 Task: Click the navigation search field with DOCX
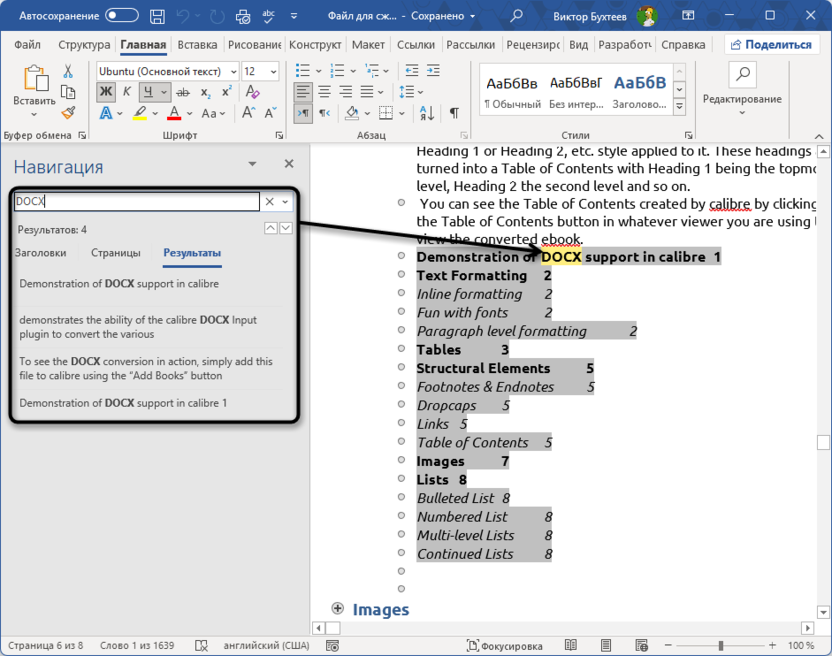tap(136, 202)
